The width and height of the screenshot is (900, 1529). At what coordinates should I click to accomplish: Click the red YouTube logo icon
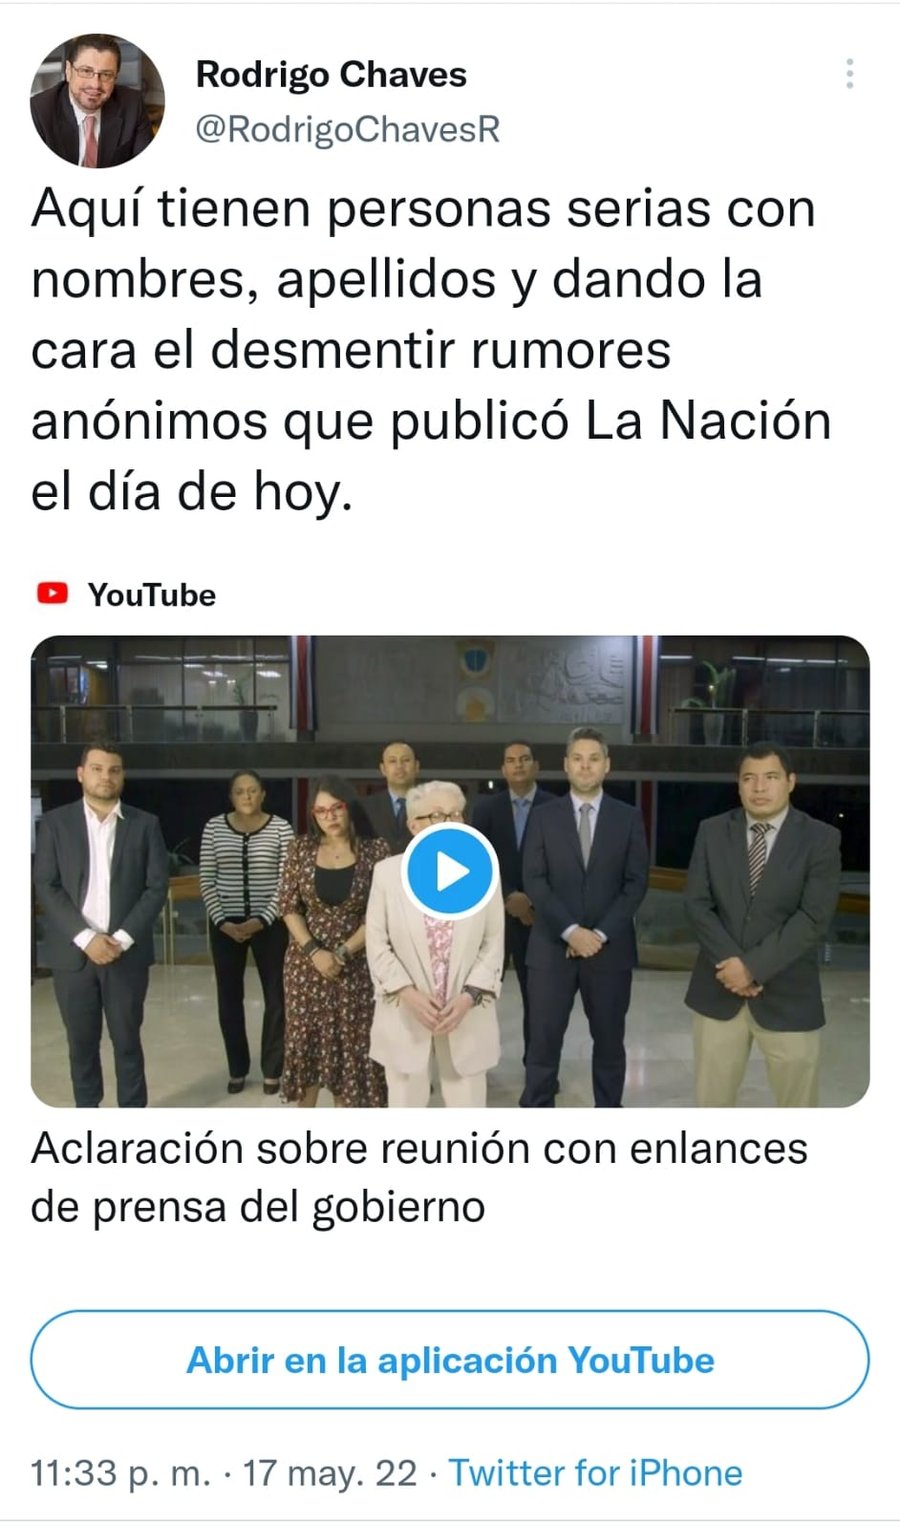point(52,594)
